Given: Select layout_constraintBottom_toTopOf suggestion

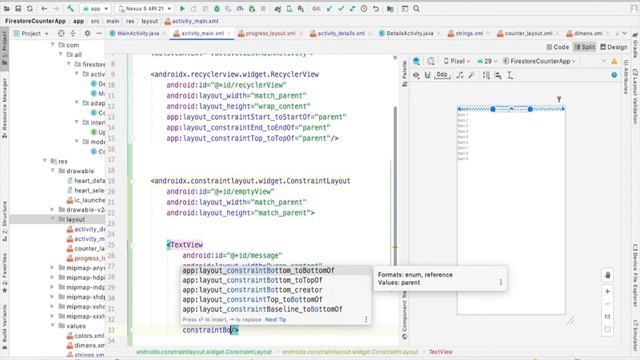Looking at the screenshot, I should pyautogui.click(x=276, y=280).
